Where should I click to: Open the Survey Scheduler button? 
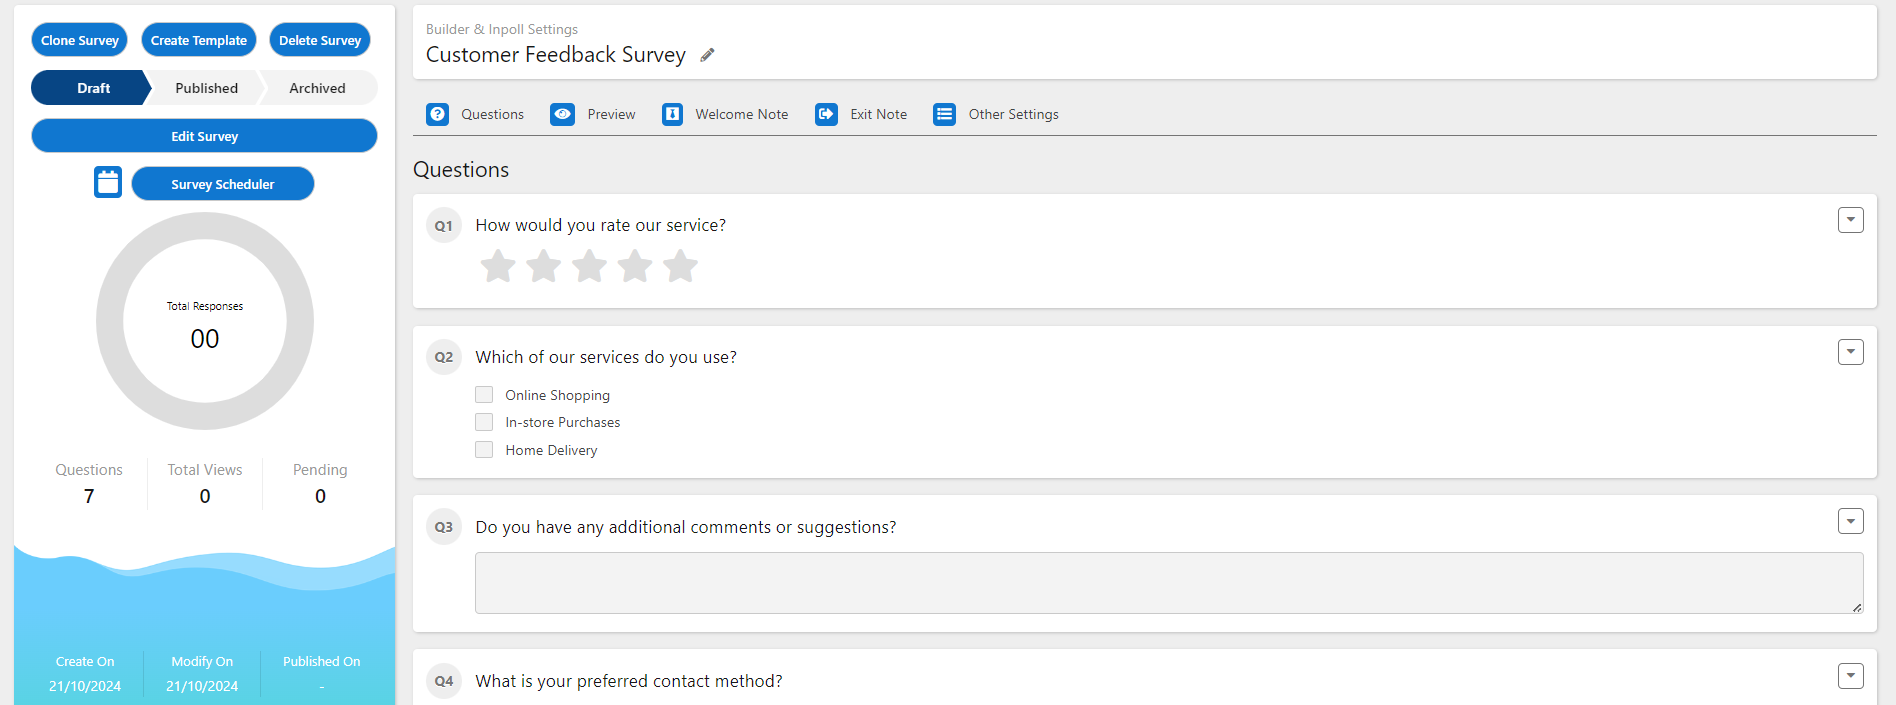(223, 184)
